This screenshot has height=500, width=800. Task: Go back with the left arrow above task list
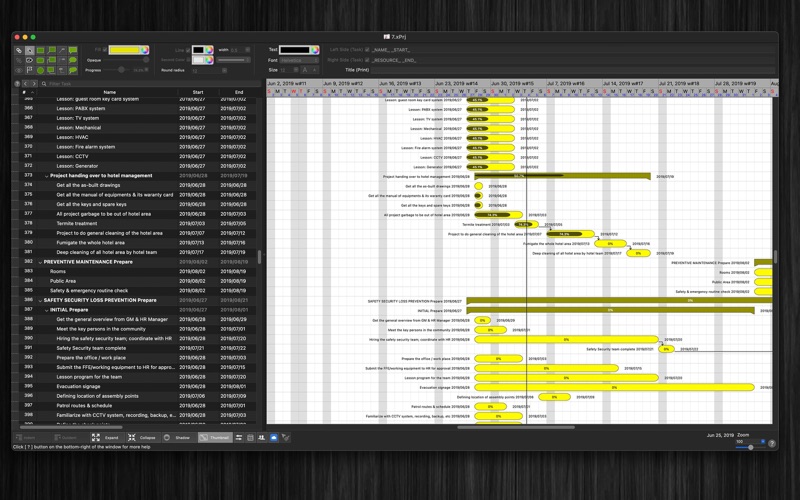(25, 84)
